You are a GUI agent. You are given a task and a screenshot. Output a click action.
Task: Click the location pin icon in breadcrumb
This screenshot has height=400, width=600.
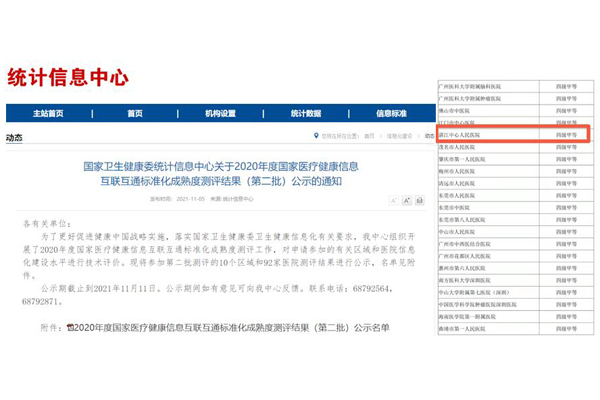[316, 136]
